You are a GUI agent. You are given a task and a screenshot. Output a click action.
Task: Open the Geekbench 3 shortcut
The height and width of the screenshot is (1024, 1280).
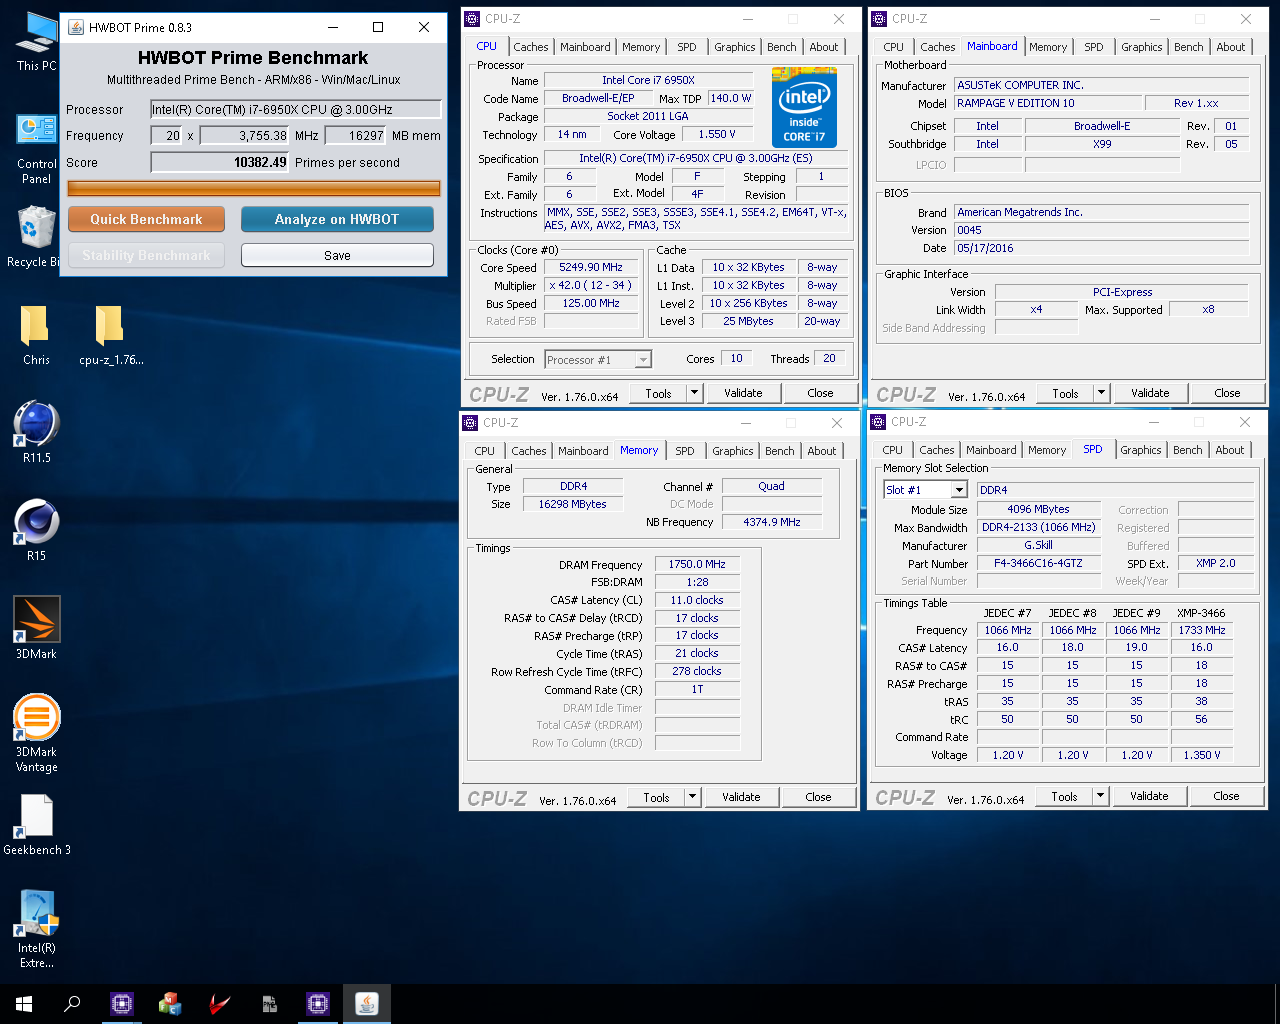click(x=36, y=824)
